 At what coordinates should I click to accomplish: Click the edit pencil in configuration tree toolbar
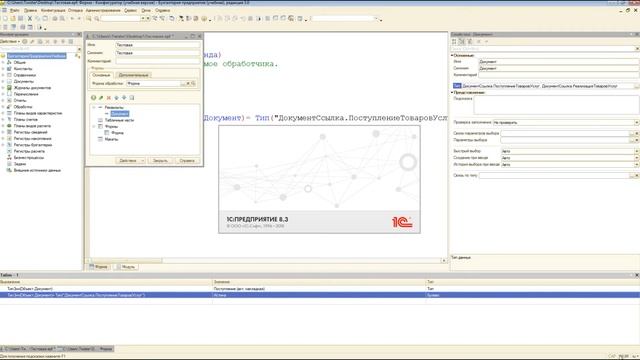(32, 42)
